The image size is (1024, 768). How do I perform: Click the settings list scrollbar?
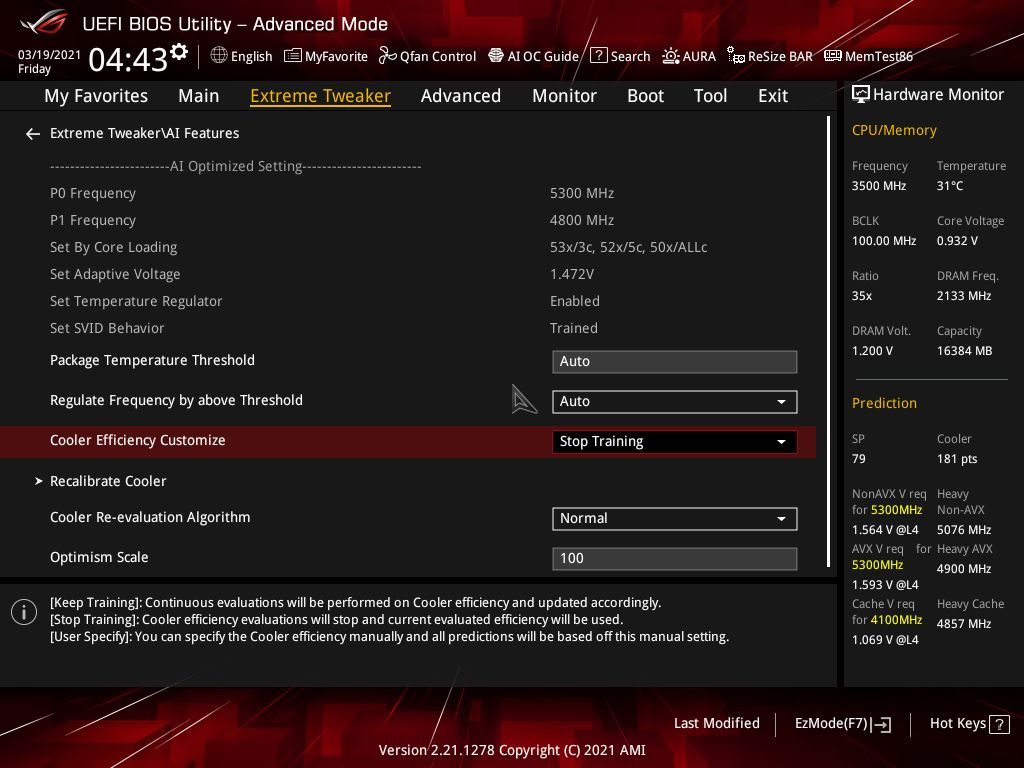click(828, 342)
